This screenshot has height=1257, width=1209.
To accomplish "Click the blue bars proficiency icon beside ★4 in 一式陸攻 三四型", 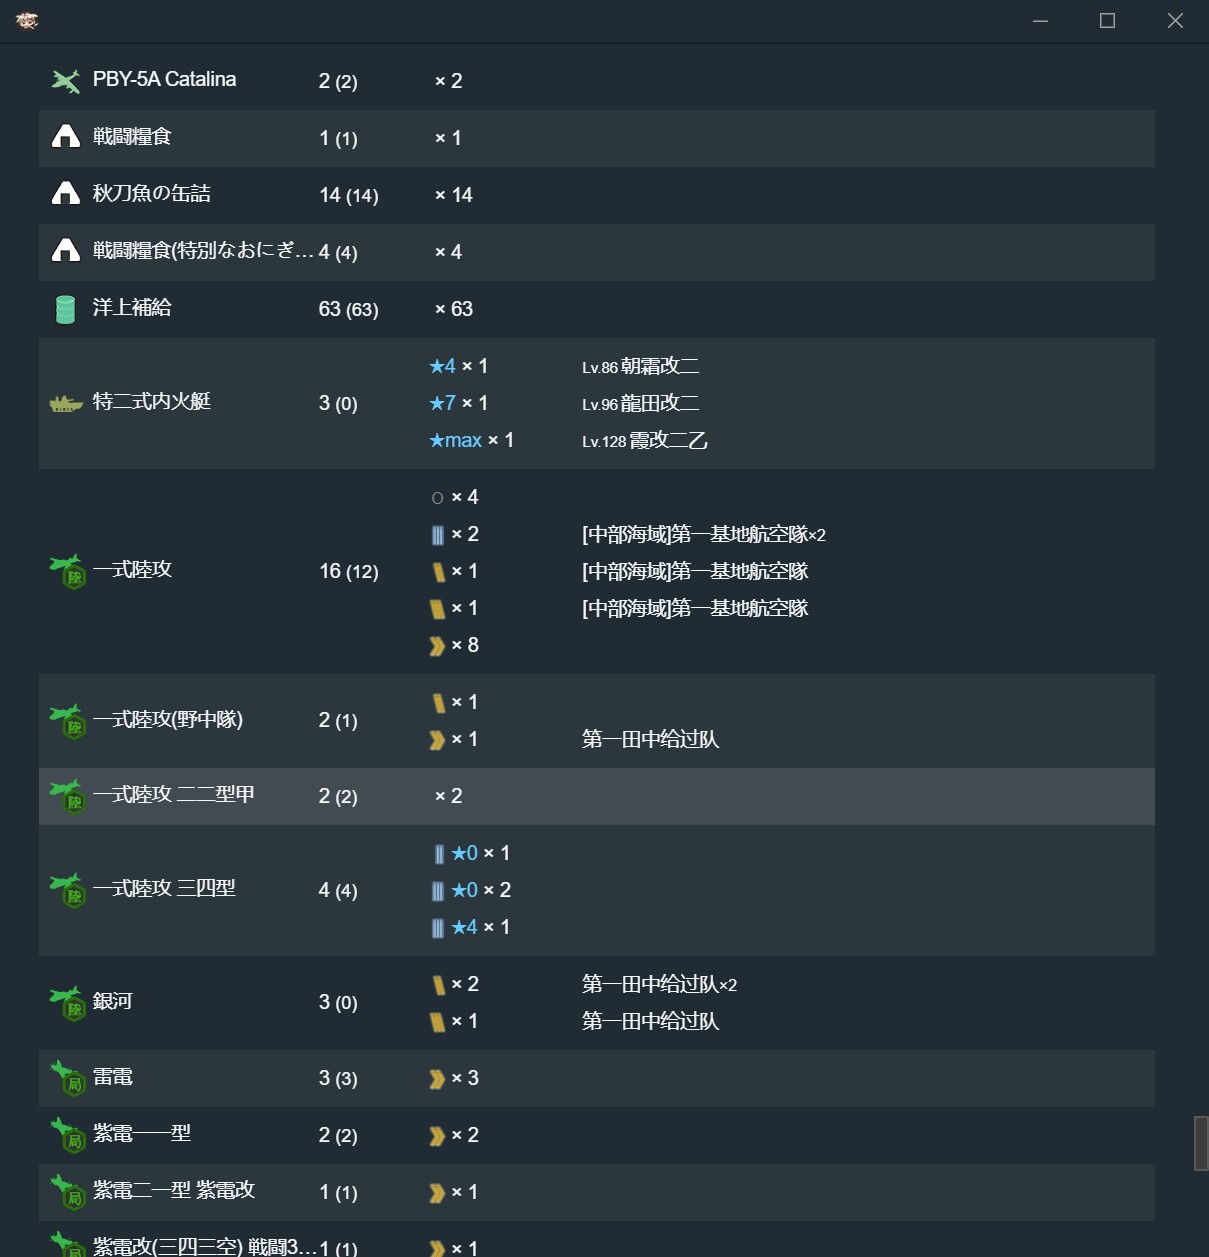I will (x=438, y=928).
